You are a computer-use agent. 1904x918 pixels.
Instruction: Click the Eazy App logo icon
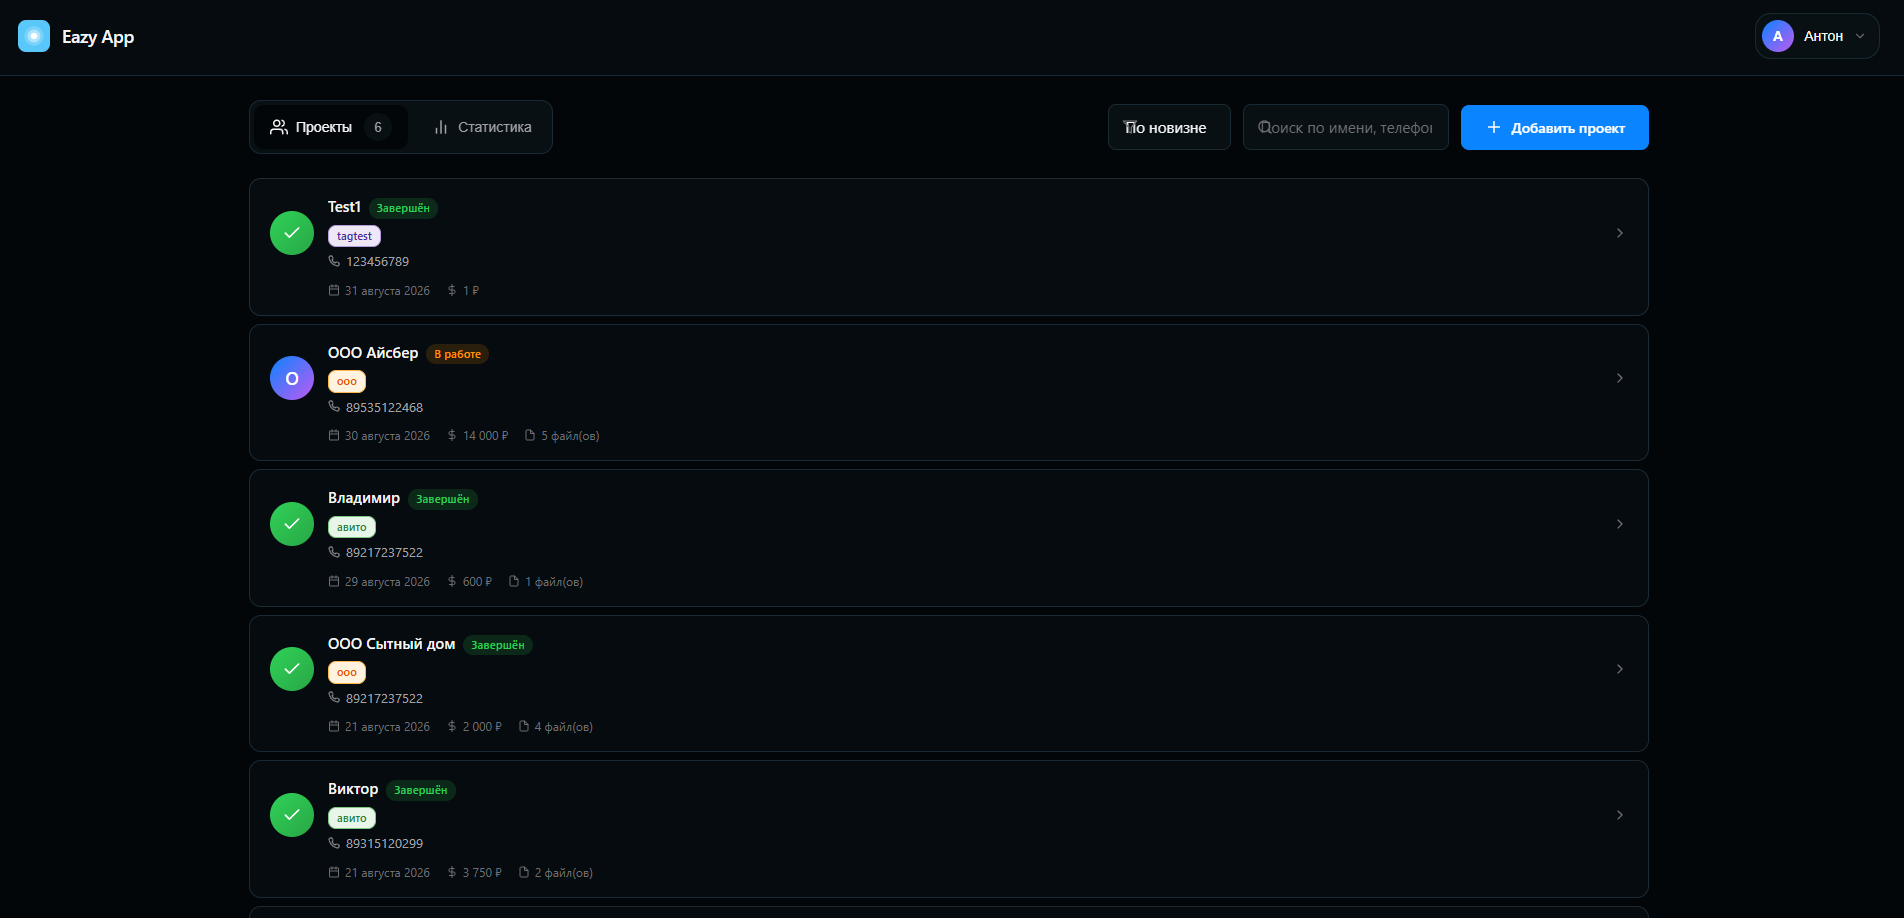34,36
